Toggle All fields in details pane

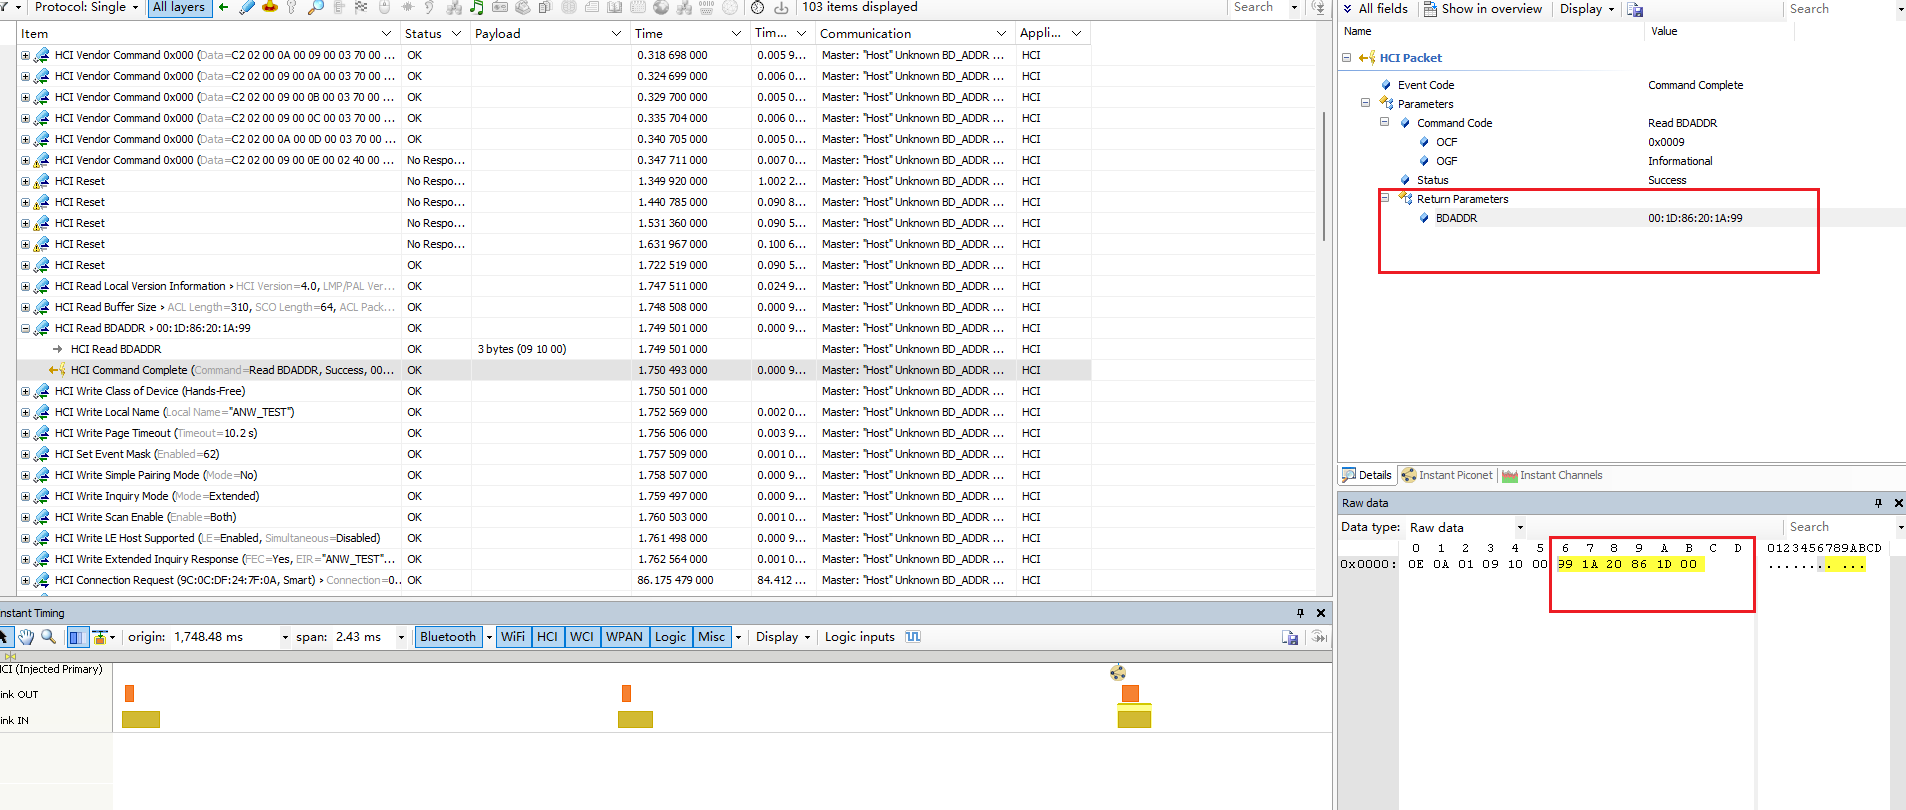(1375, 9)
